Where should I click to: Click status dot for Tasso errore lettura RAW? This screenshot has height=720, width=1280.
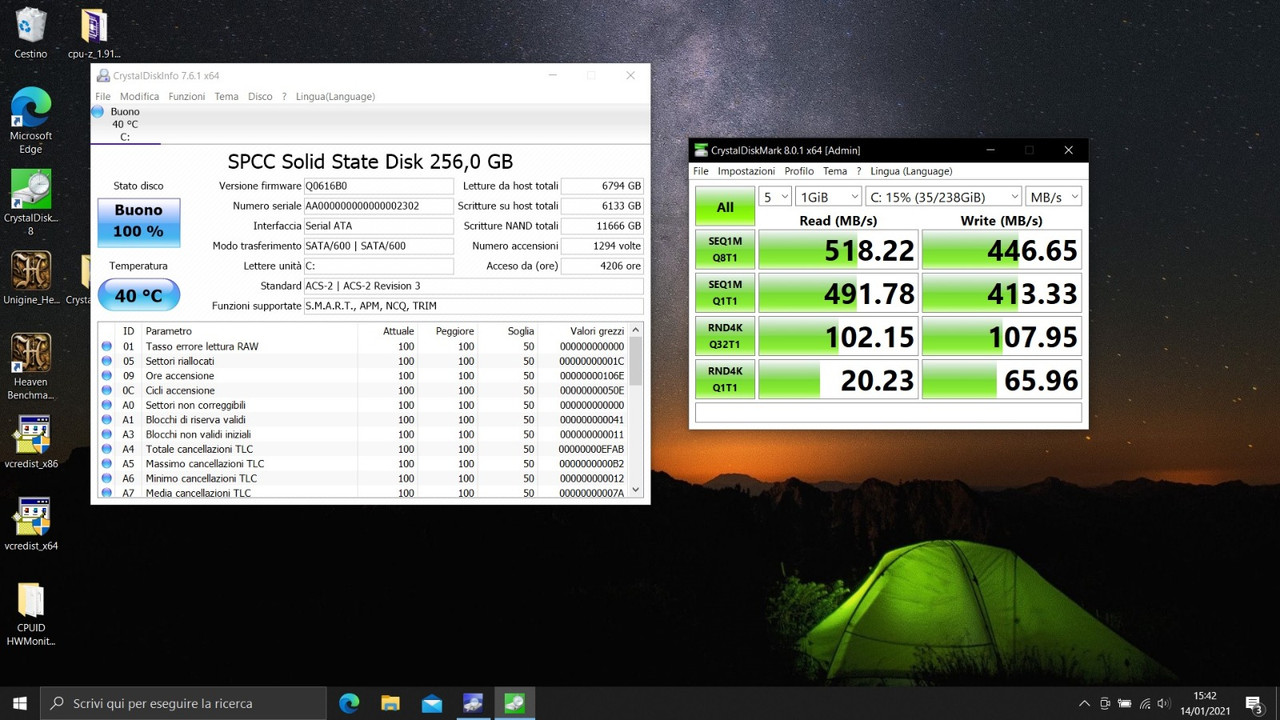pos(107,346)
